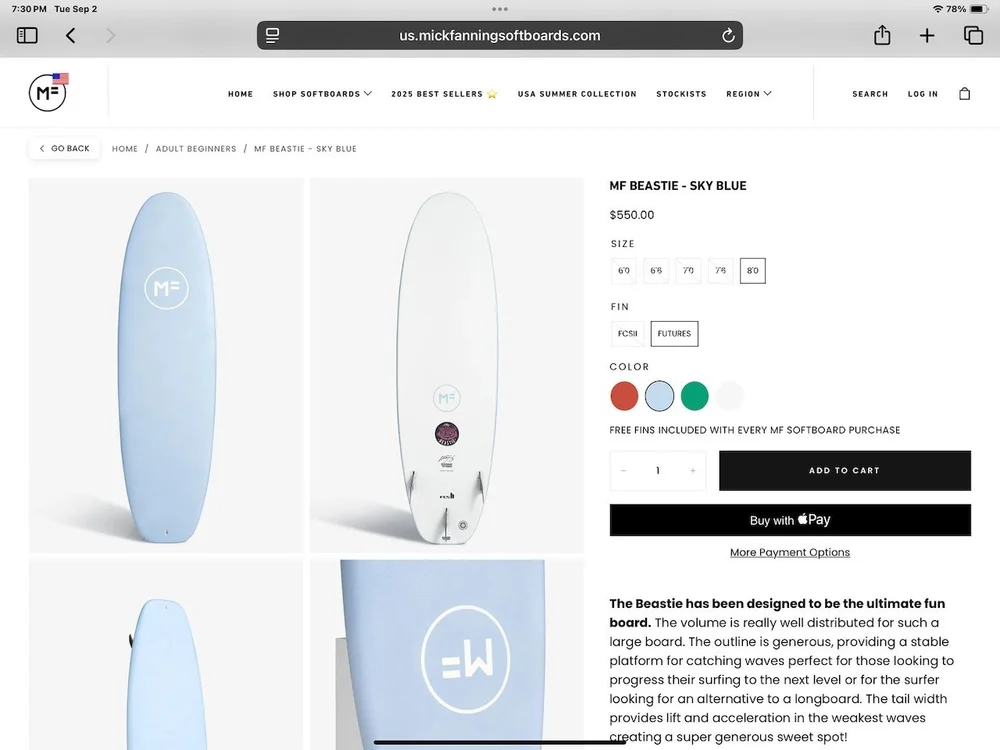Increase quantity with the plus stepper
The image size is (1000, 750).
coord(693,471)
